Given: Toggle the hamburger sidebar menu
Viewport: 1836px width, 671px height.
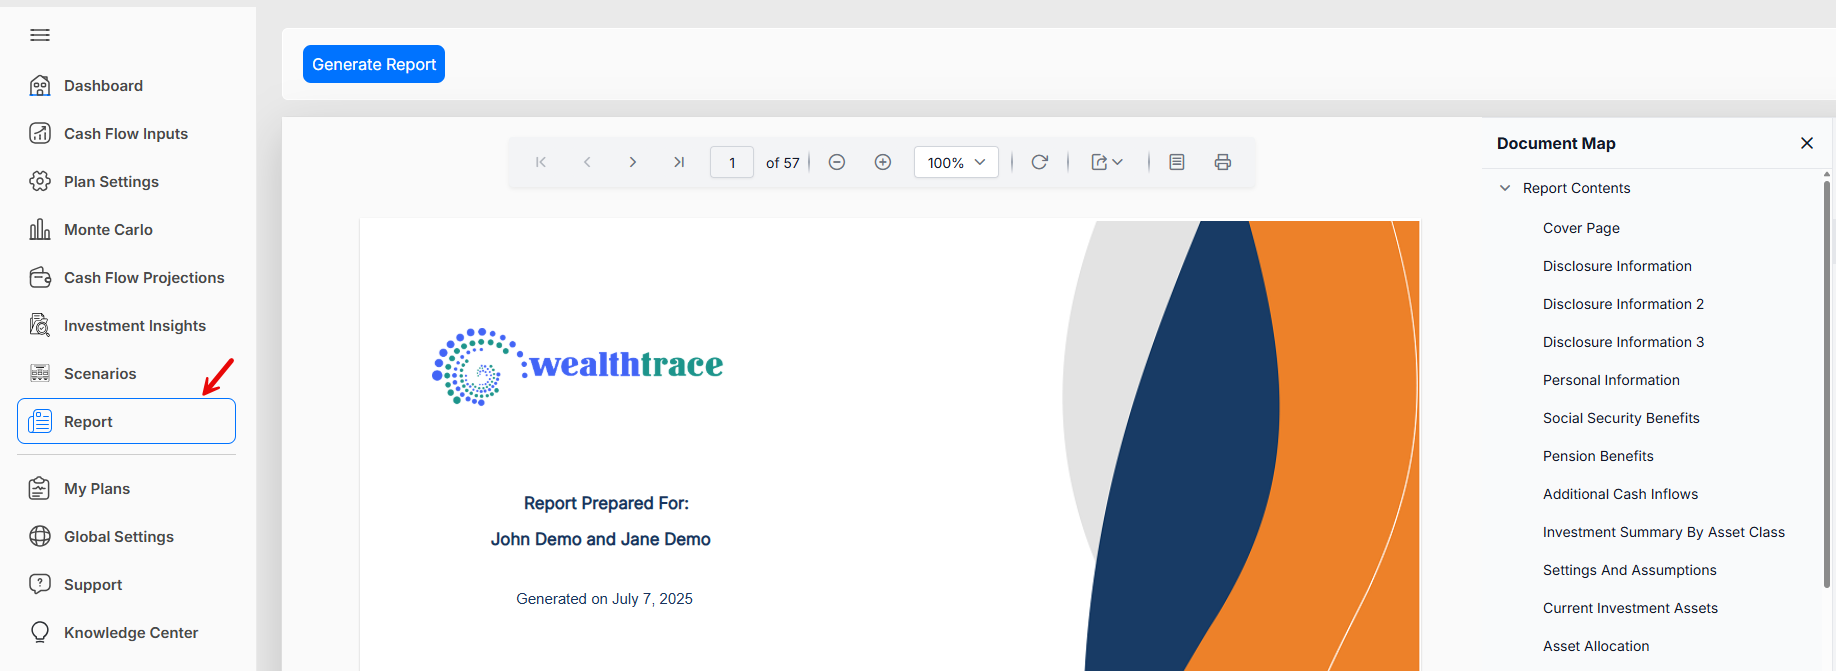Looking at the screenshot, I should click(40, 35).
